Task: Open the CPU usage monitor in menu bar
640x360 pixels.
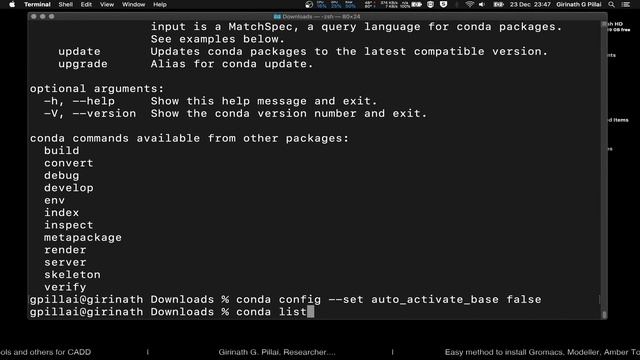Action: click(322, 4)
